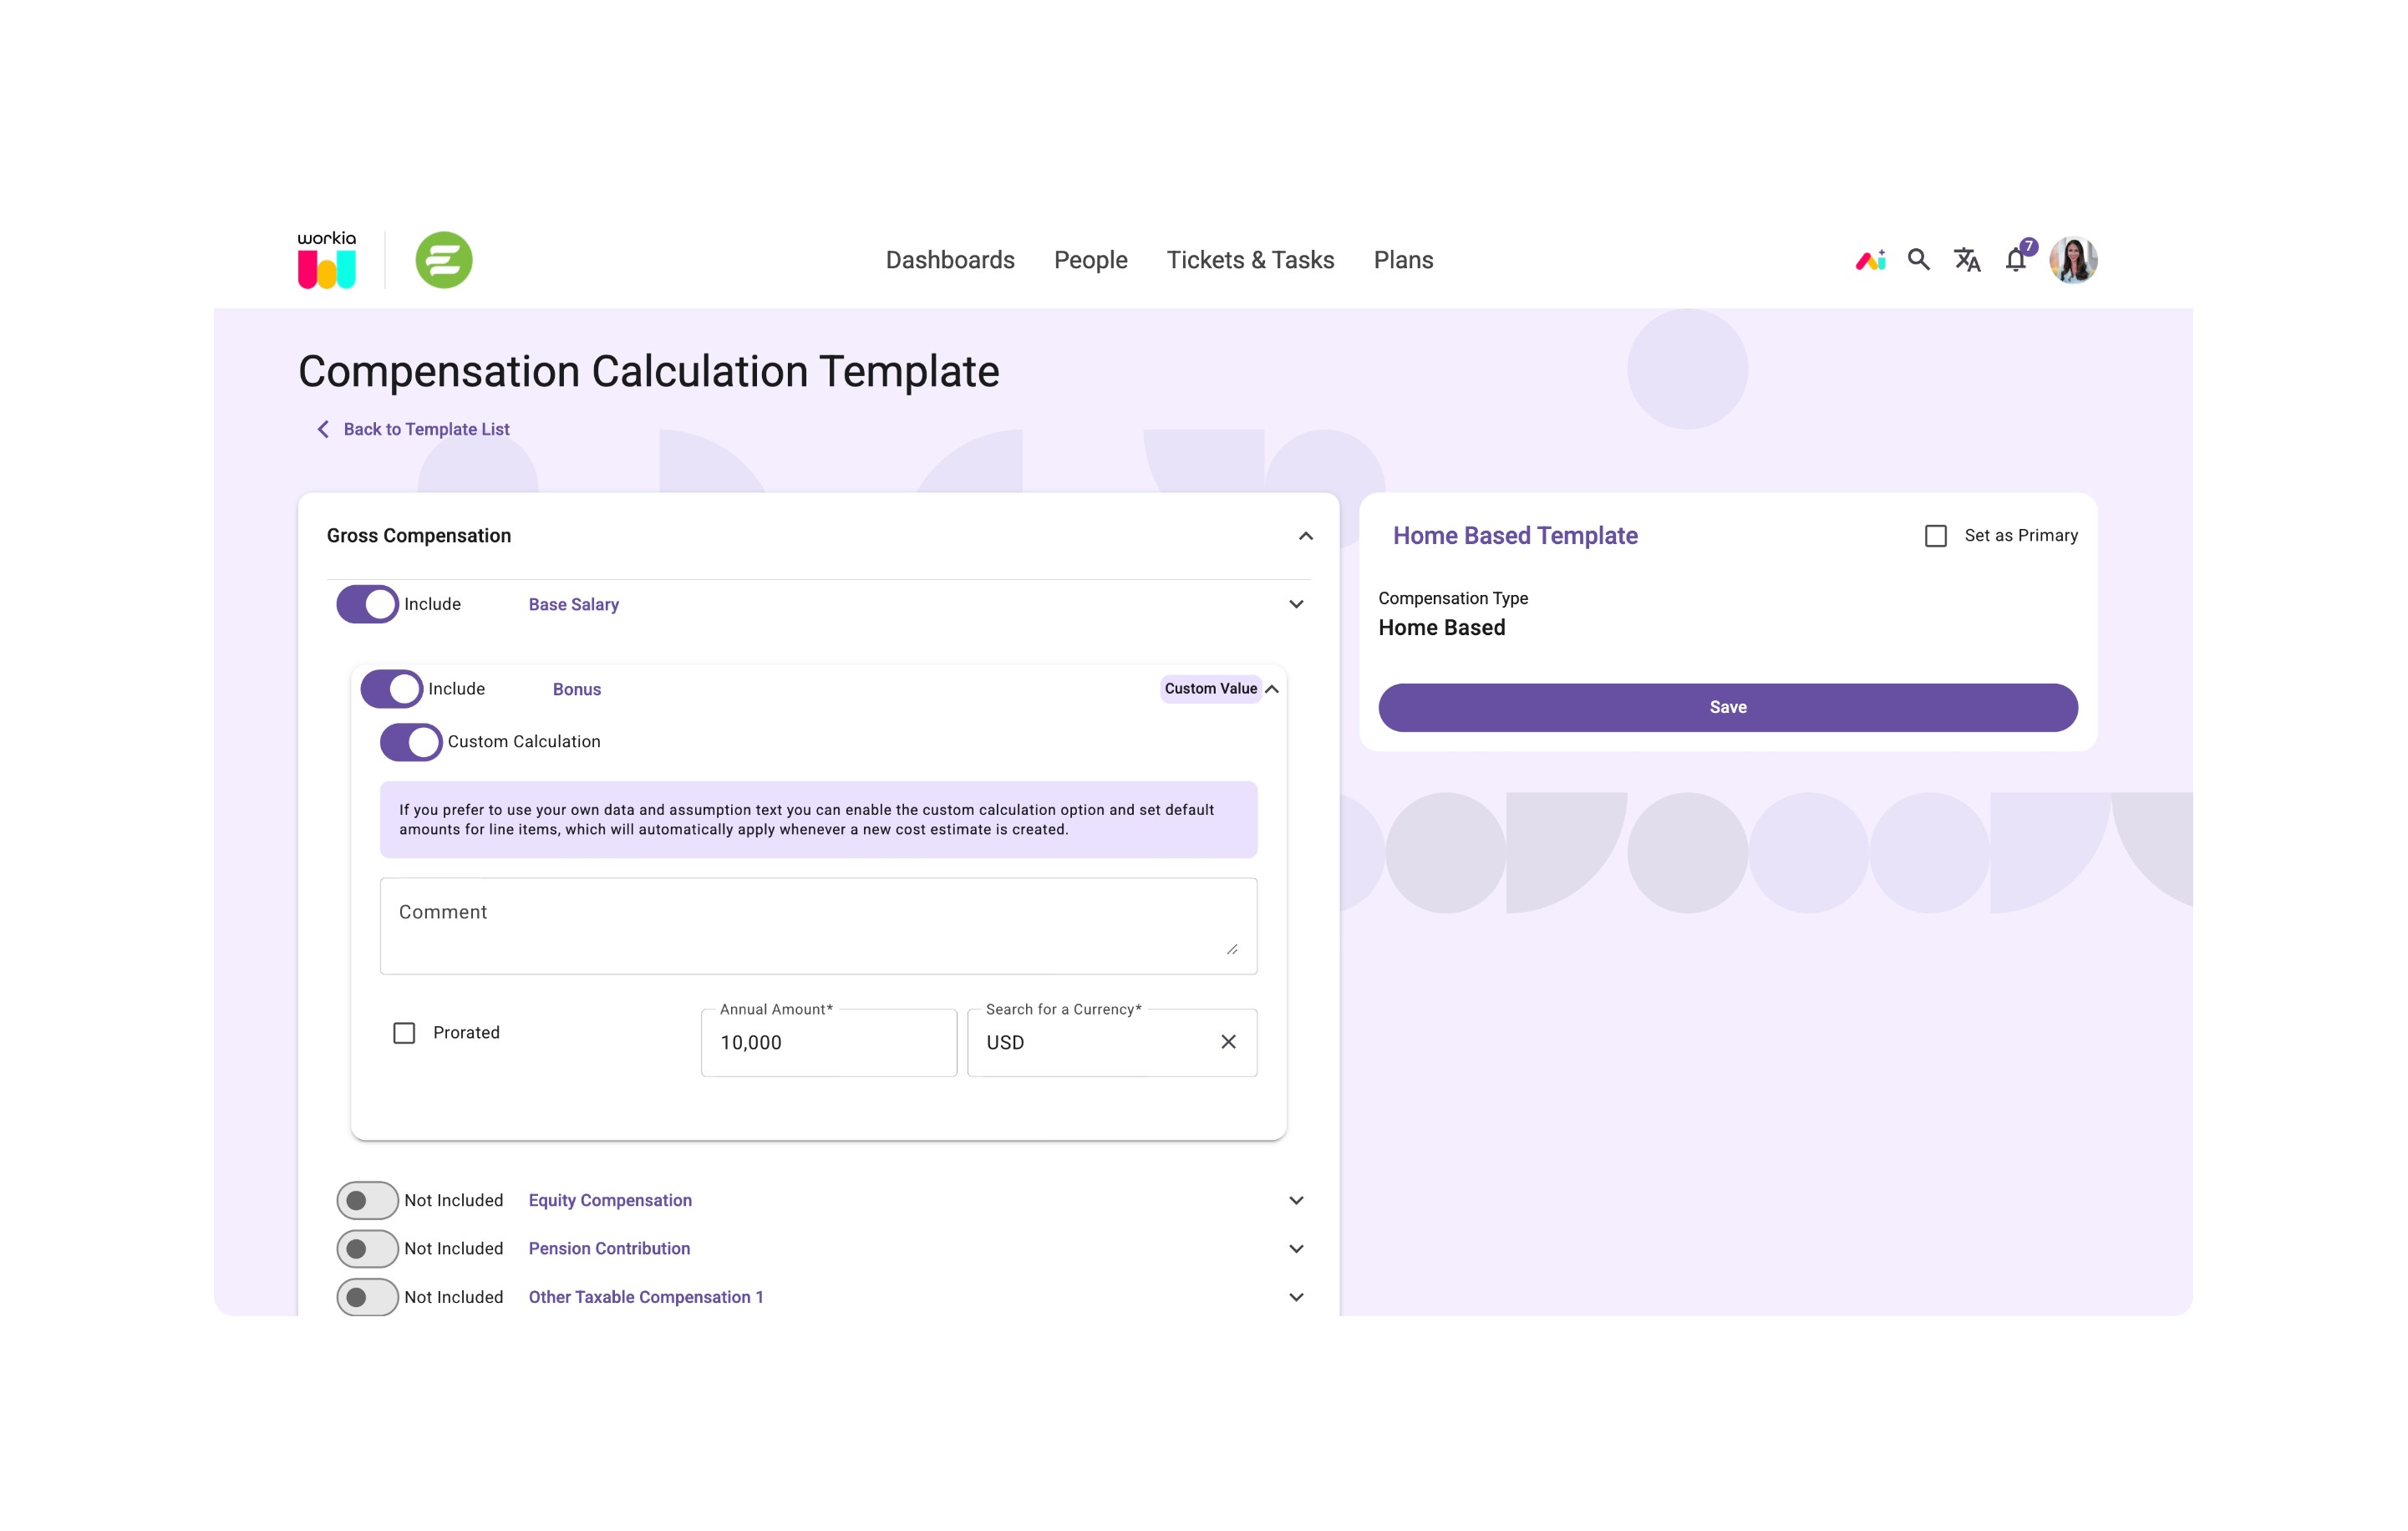Open the language translate icon

tap(1967, 260)
